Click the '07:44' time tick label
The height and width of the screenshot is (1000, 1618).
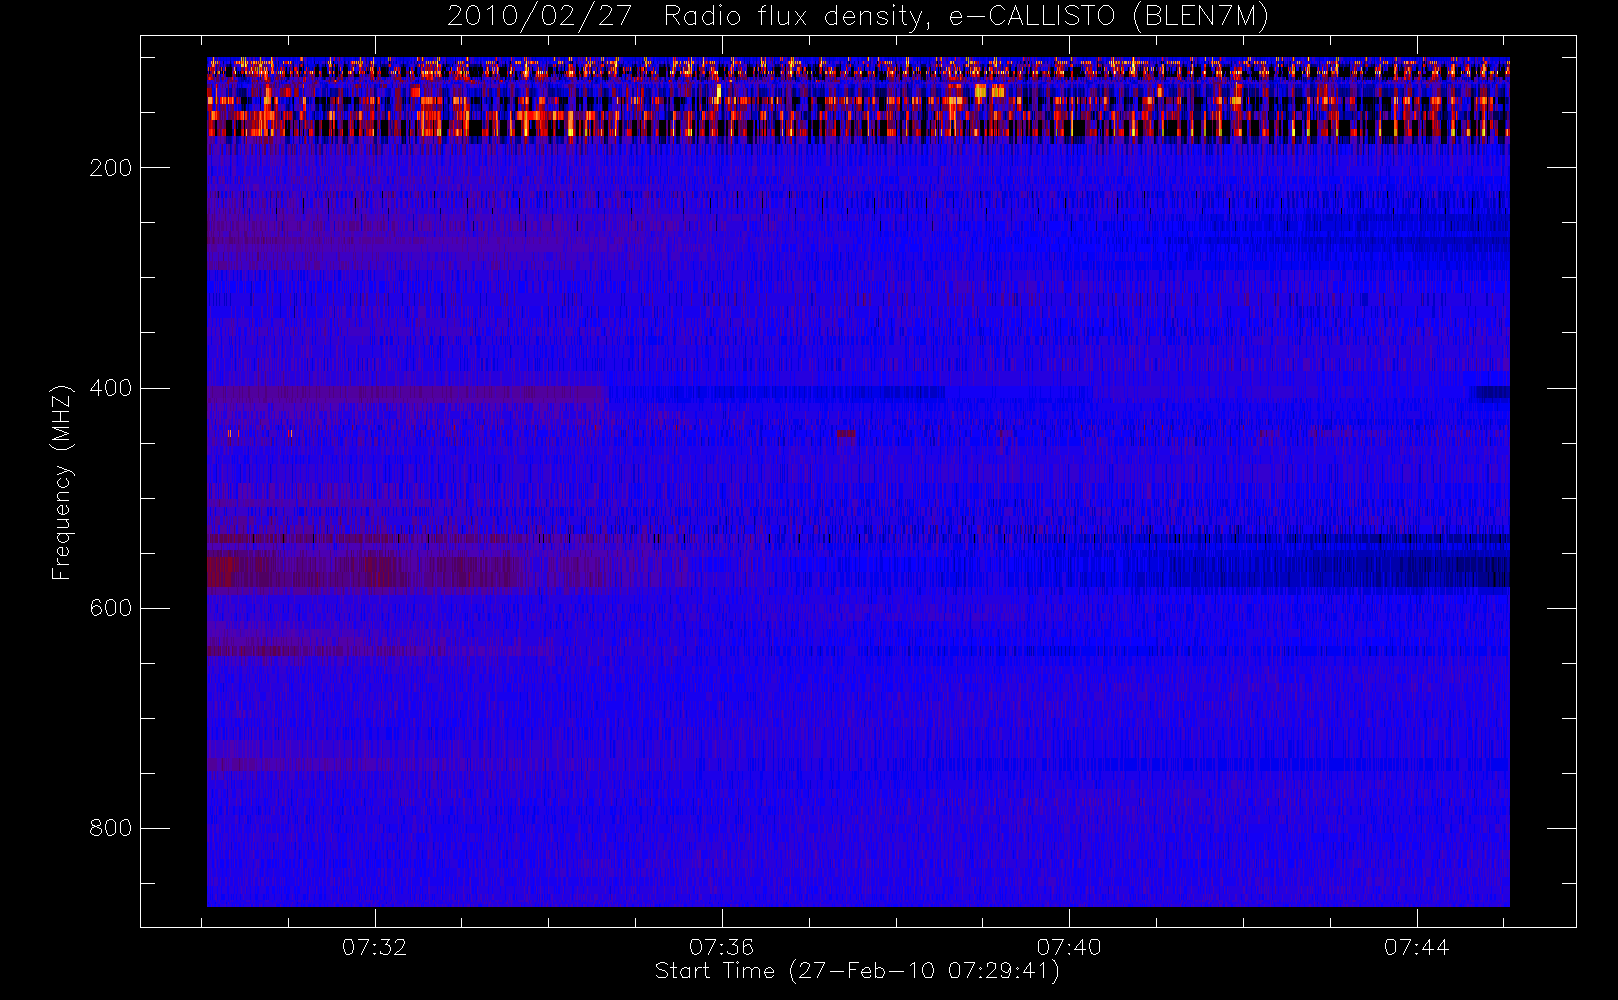pos(1416,947)
